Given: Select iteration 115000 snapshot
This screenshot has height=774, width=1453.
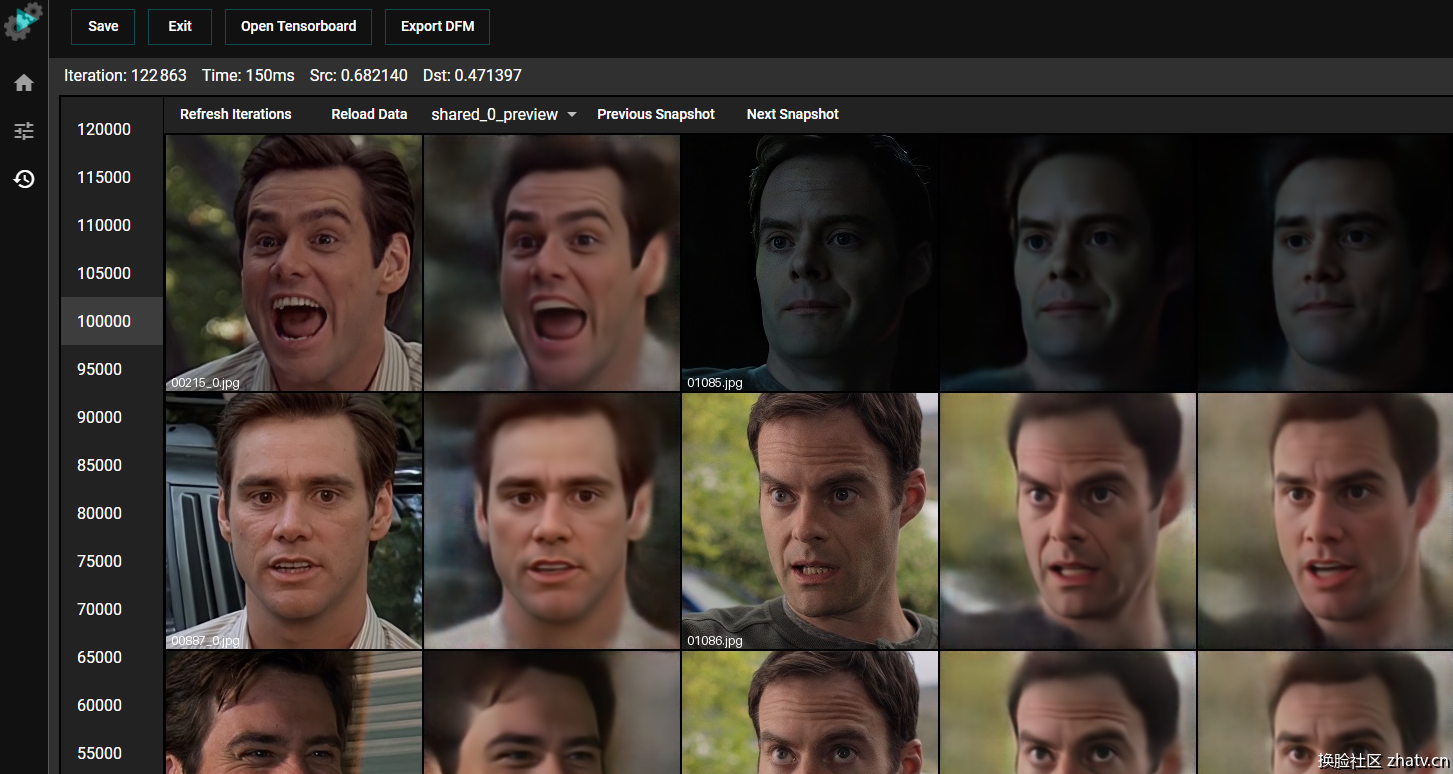Looking at the screenshot, I should pos(111,177).
